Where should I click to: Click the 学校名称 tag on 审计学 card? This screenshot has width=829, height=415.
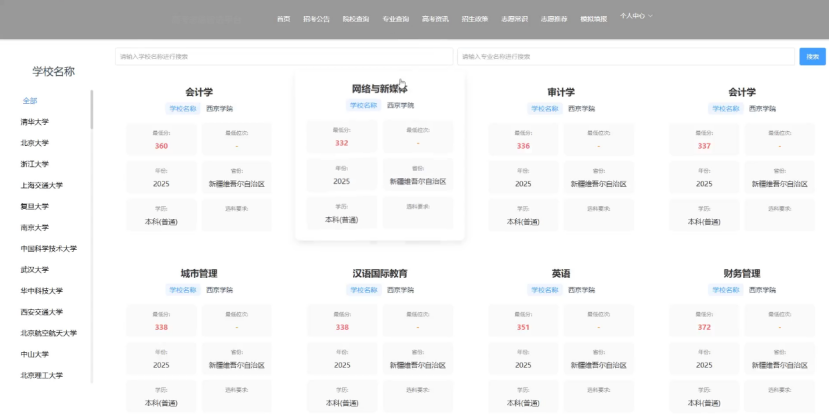click(x=545, y=108)
